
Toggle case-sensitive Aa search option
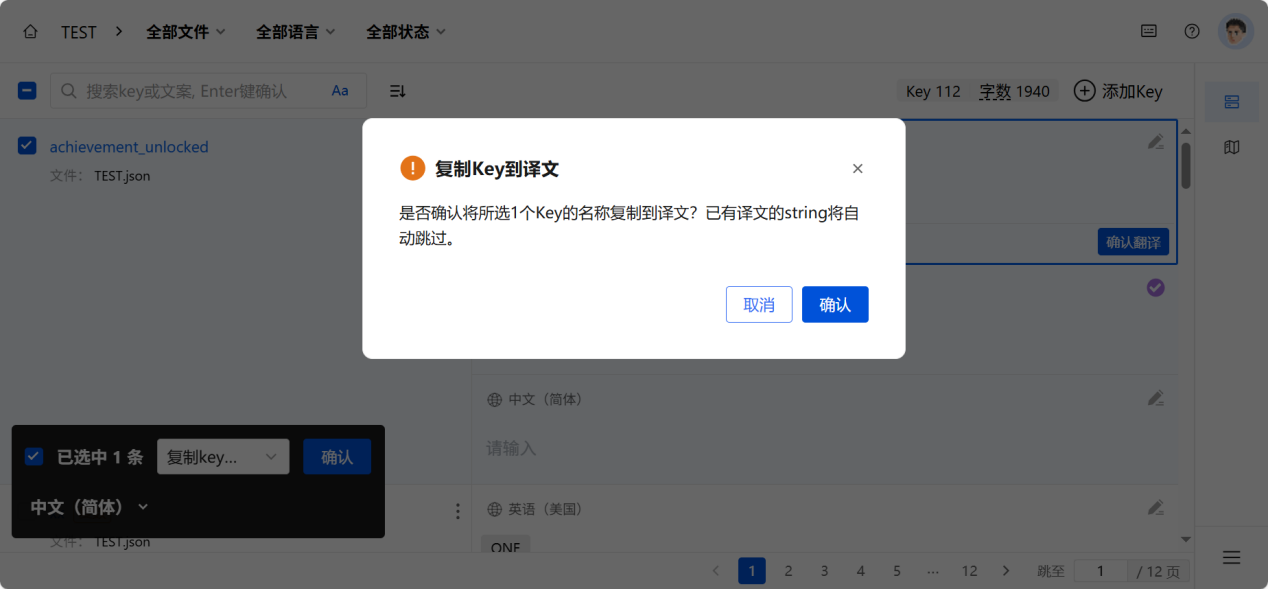(x=340, y=91)
